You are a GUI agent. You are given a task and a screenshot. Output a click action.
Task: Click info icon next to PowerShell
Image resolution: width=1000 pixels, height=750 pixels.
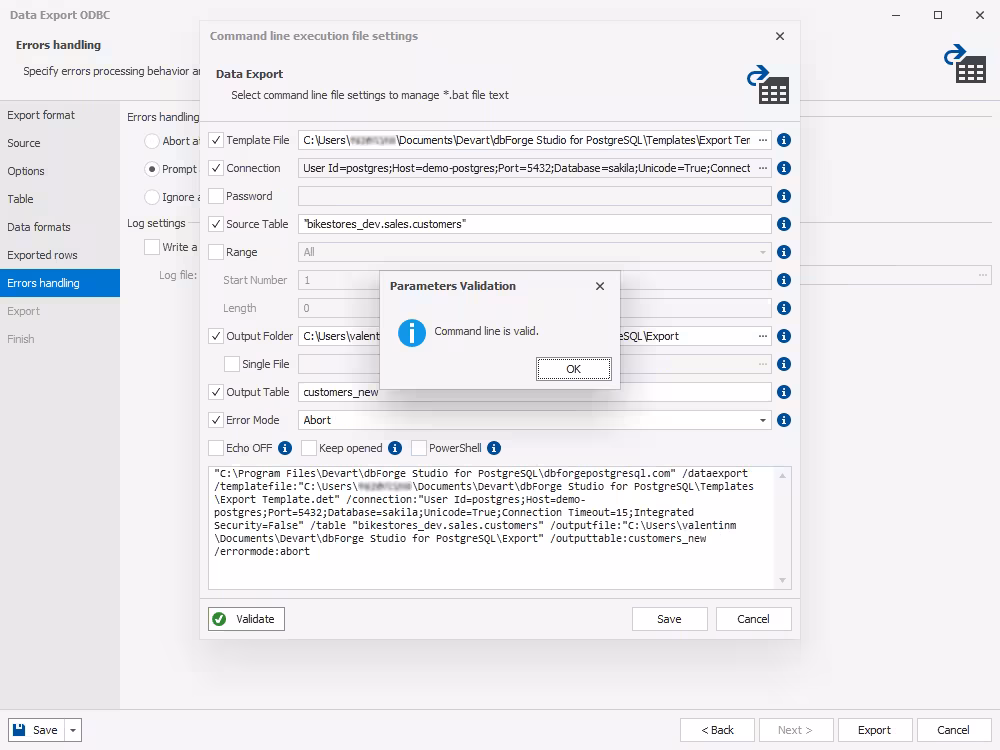494,448
